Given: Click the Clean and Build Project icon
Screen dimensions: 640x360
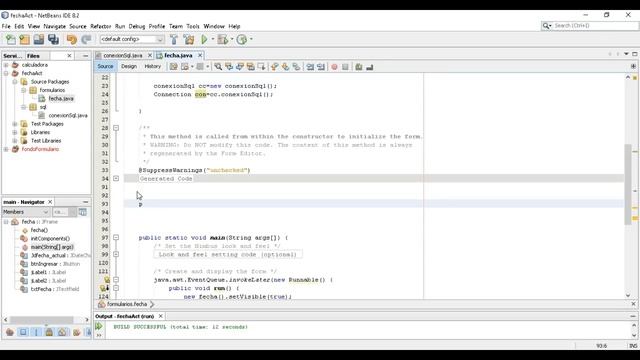Looking at the screenshot, I should tap(189, 39).
